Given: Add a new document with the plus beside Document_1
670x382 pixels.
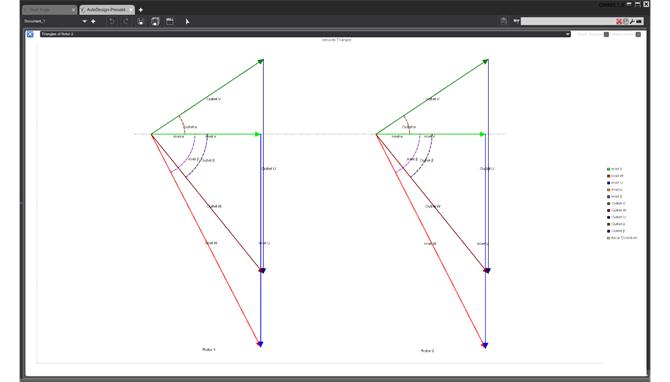Looking at the screenshot, I should pos(93,21).
